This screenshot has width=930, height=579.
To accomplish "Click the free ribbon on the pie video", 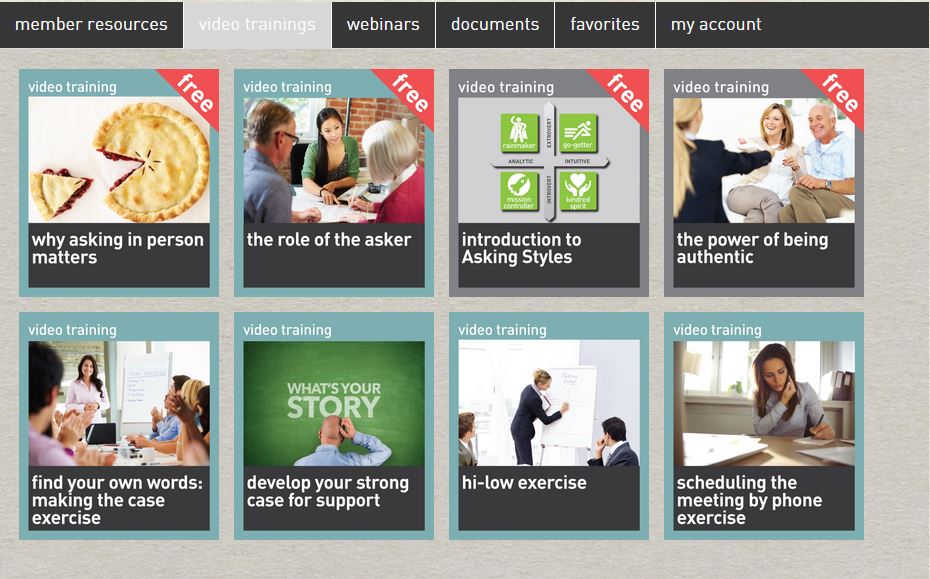I will click(195, 93).
